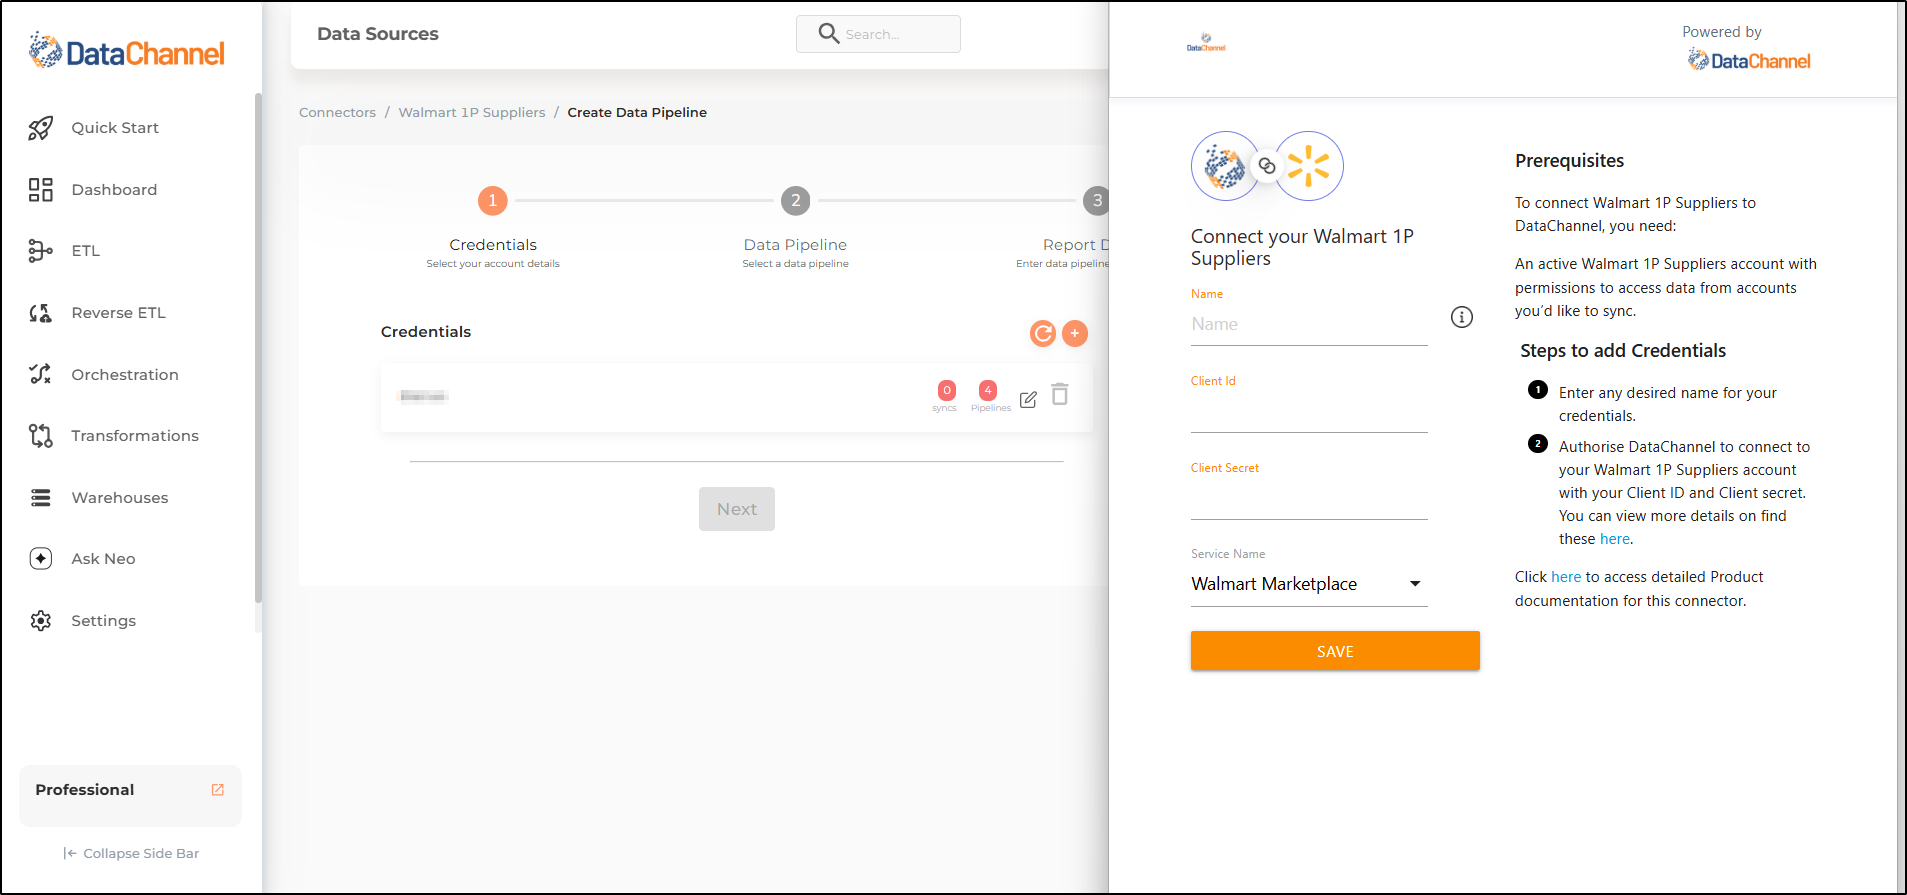
Task: Open Walmart 1P Suppliers breadcrumb link
Action: point(472,112)
